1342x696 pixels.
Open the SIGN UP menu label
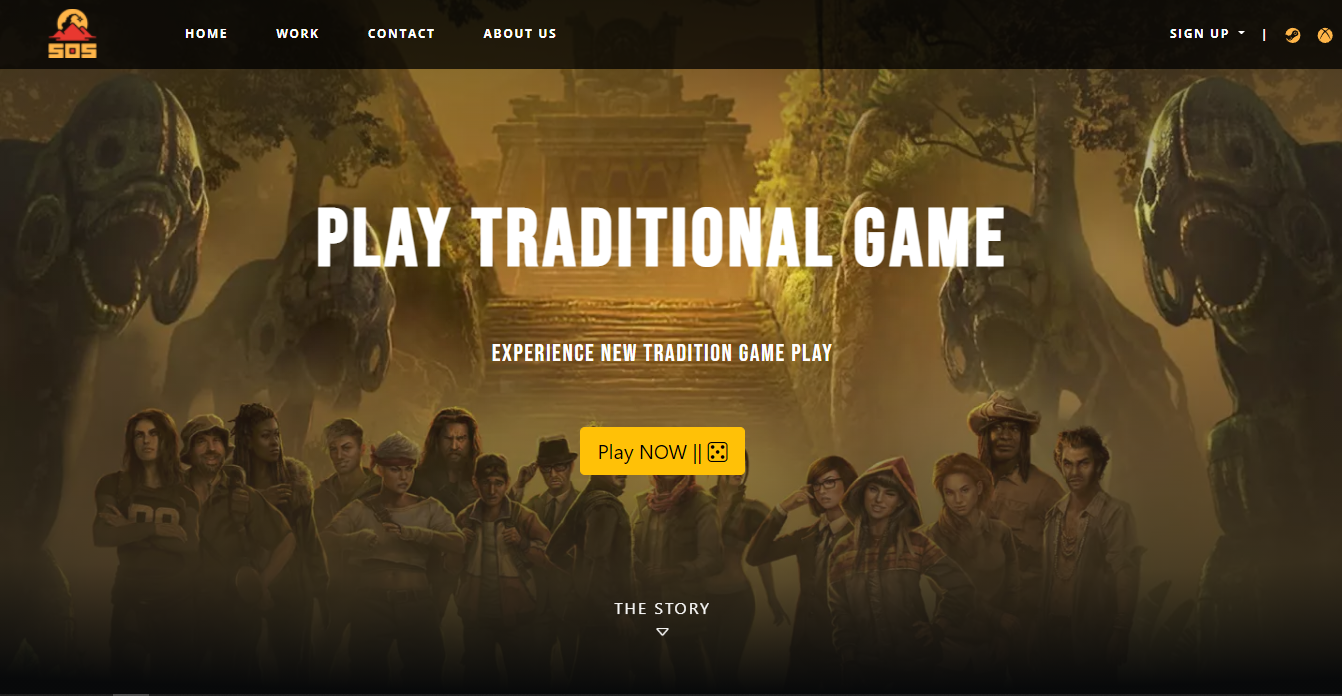pyautogui.click(x=1199, y=34)
